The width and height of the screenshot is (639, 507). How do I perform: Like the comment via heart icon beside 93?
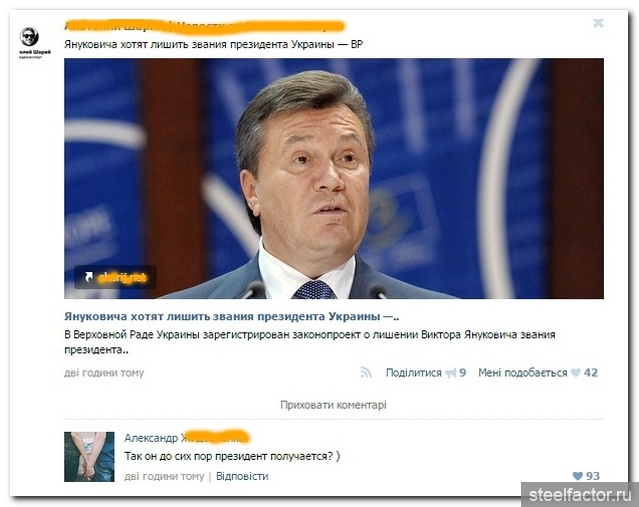tap(577, 476)
